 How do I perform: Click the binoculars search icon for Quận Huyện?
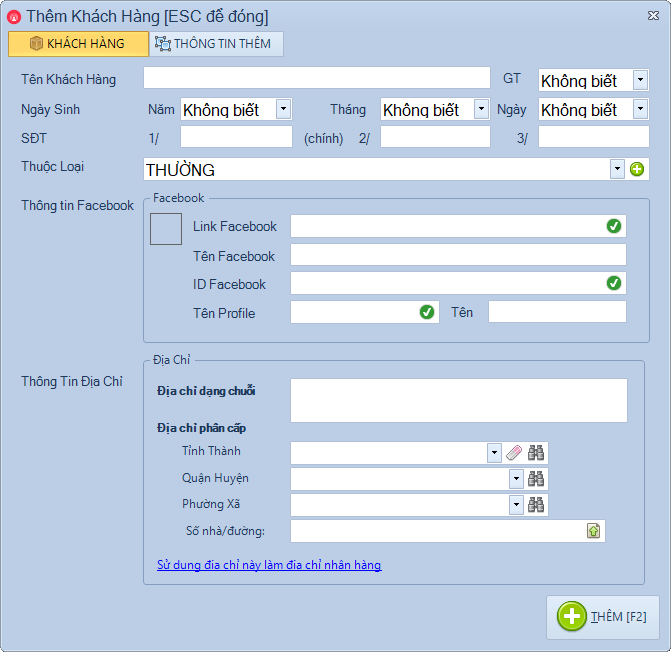point(536,479)
